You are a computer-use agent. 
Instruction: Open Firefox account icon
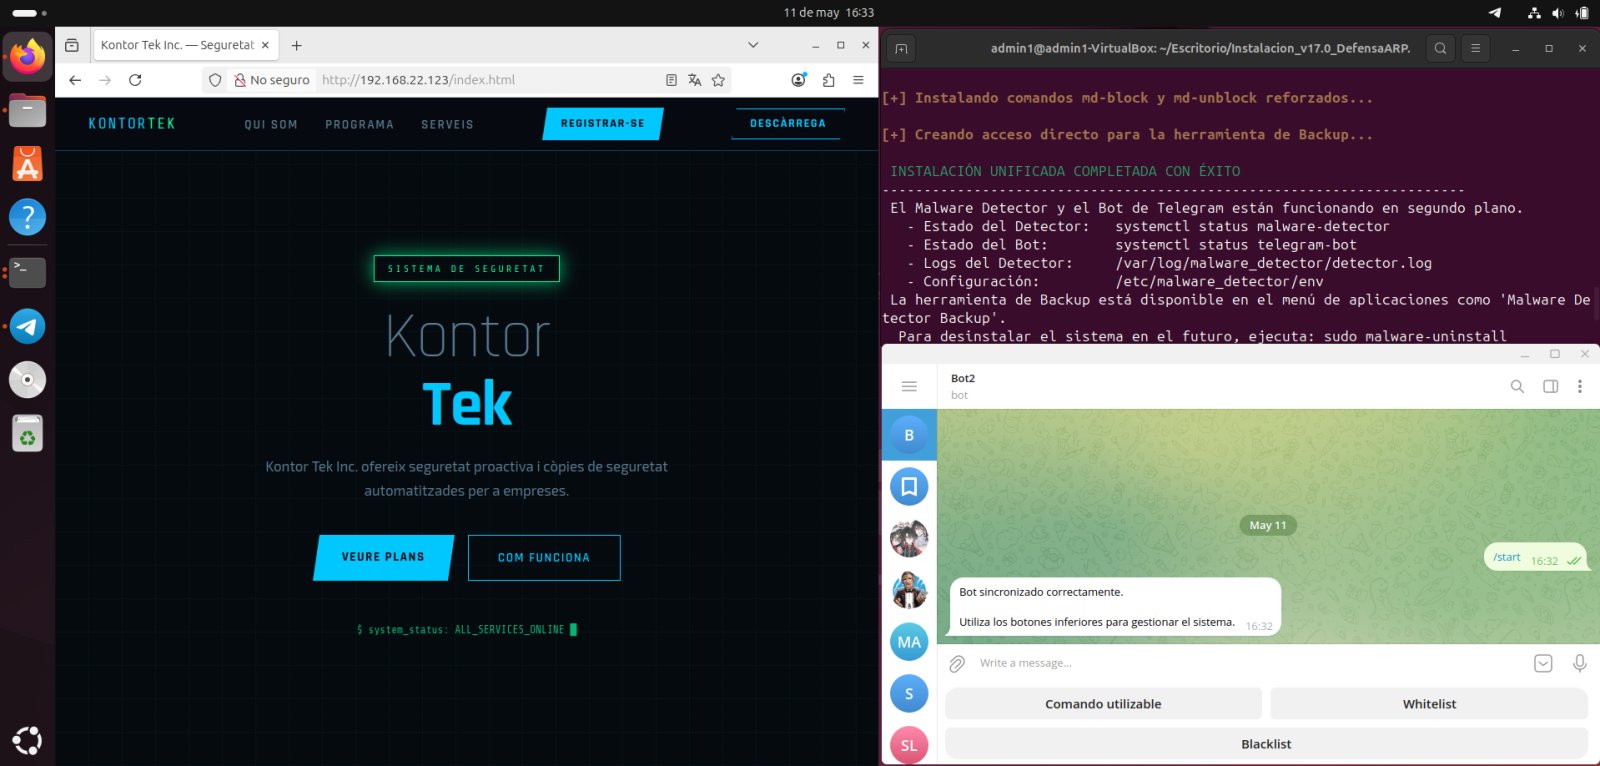(798, 80)
